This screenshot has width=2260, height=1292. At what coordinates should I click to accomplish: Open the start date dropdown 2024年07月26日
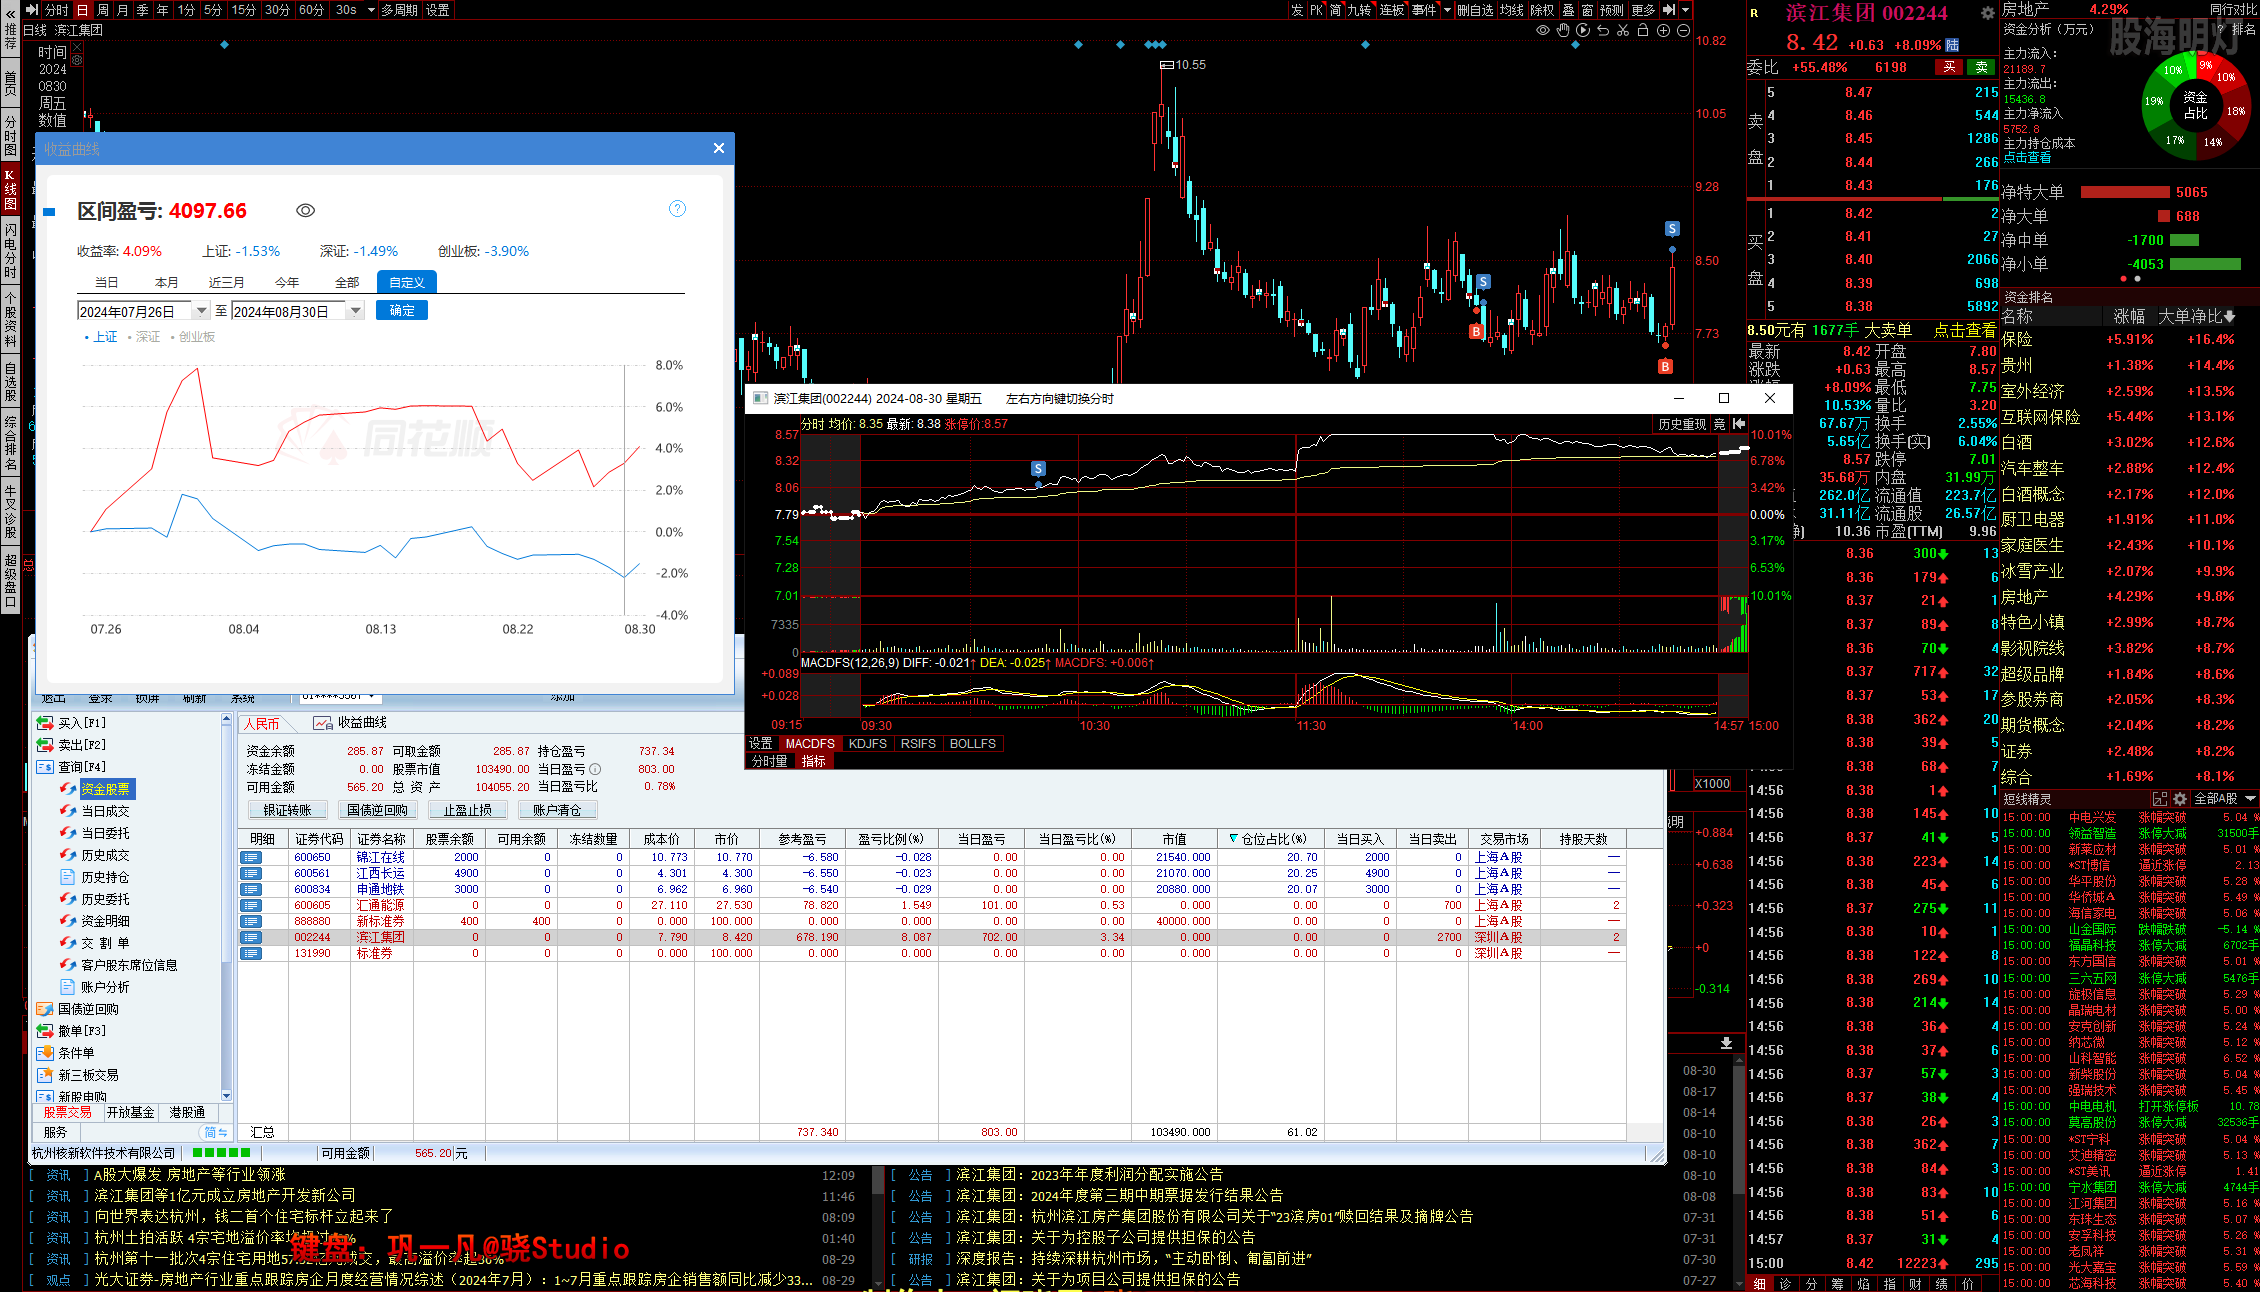coord(201,311)
